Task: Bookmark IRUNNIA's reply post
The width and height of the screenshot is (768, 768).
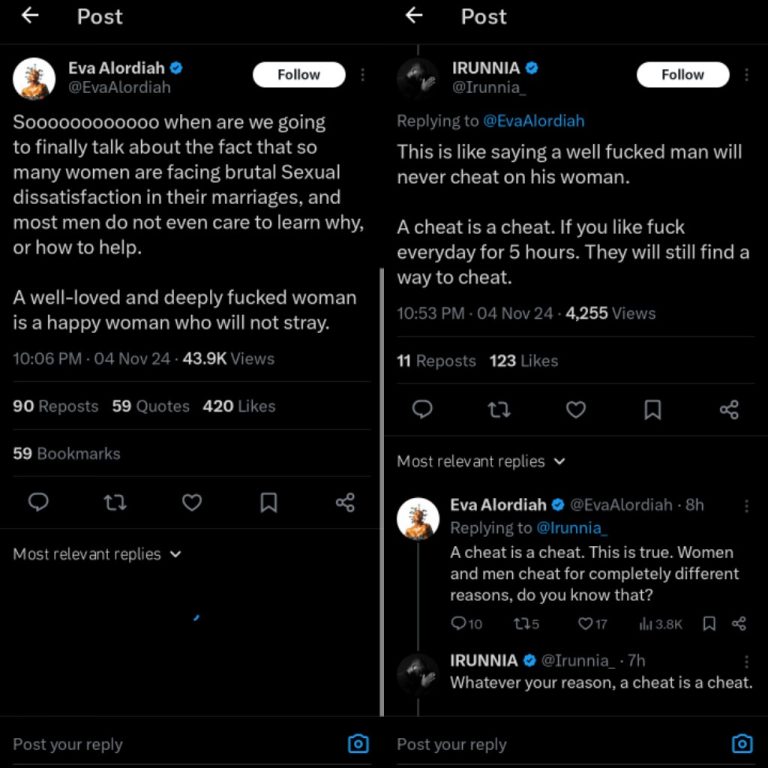Action: click(x=652, y=409)
